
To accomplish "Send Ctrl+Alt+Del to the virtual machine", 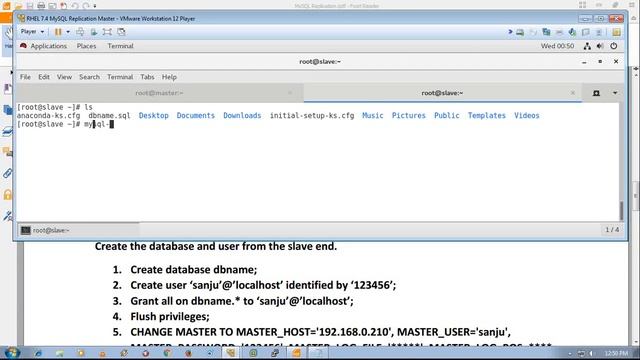I will (x=80, y=31).
